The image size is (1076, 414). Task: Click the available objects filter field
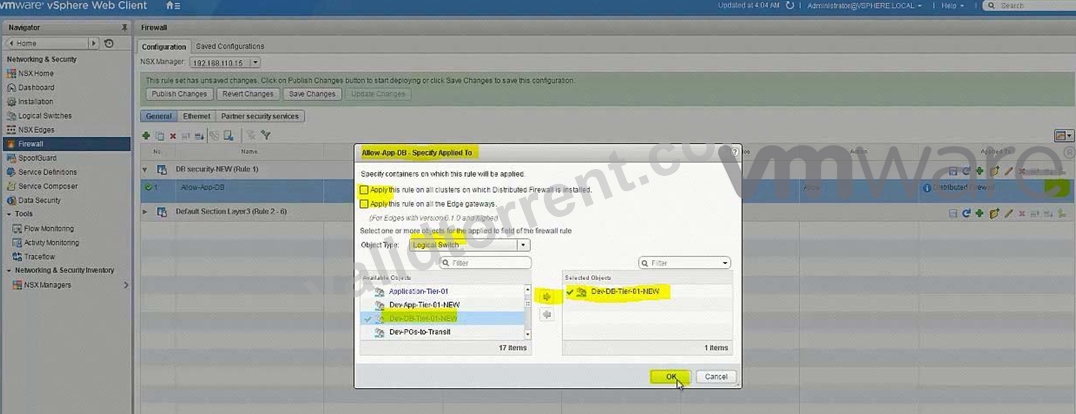coord(485,263)
